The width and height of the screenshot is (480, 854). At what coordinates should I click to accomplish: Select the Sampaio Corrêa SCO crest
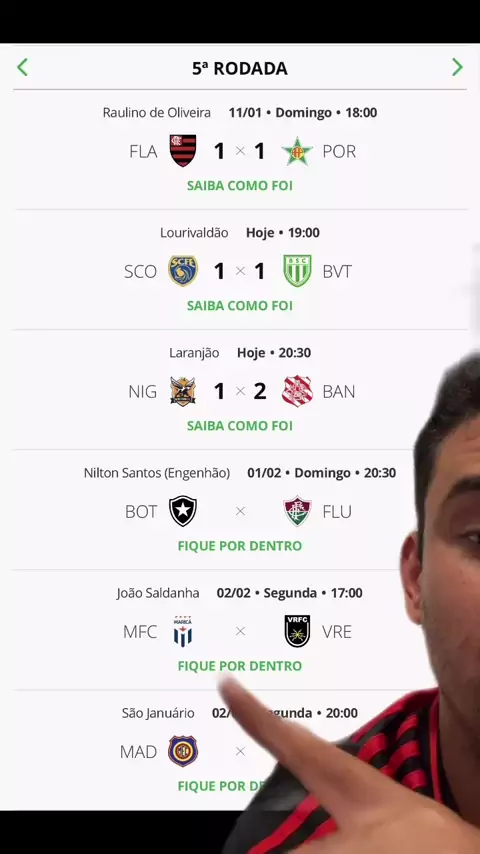tap(183, 271)
